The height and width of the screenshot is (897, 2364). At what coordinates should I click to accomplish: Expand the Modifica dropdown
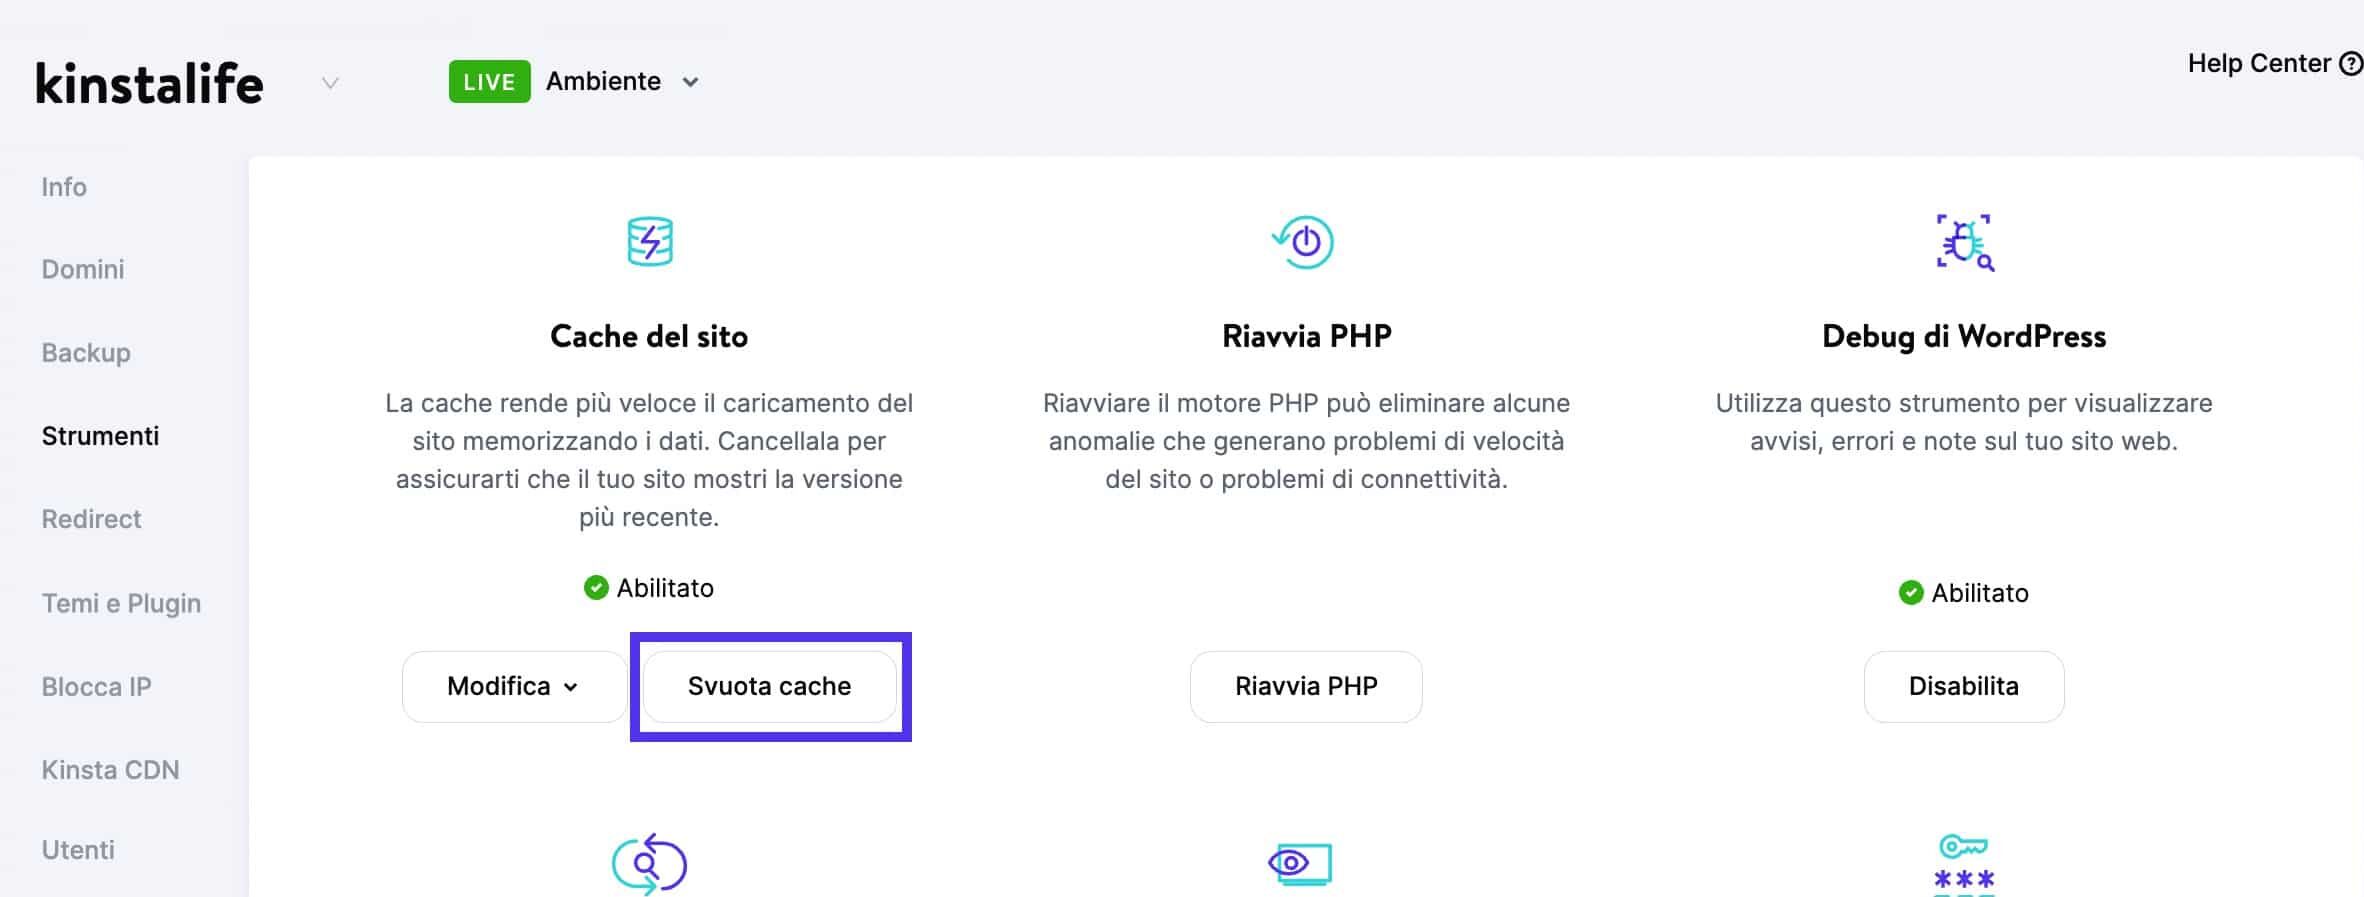click(513, 686)
